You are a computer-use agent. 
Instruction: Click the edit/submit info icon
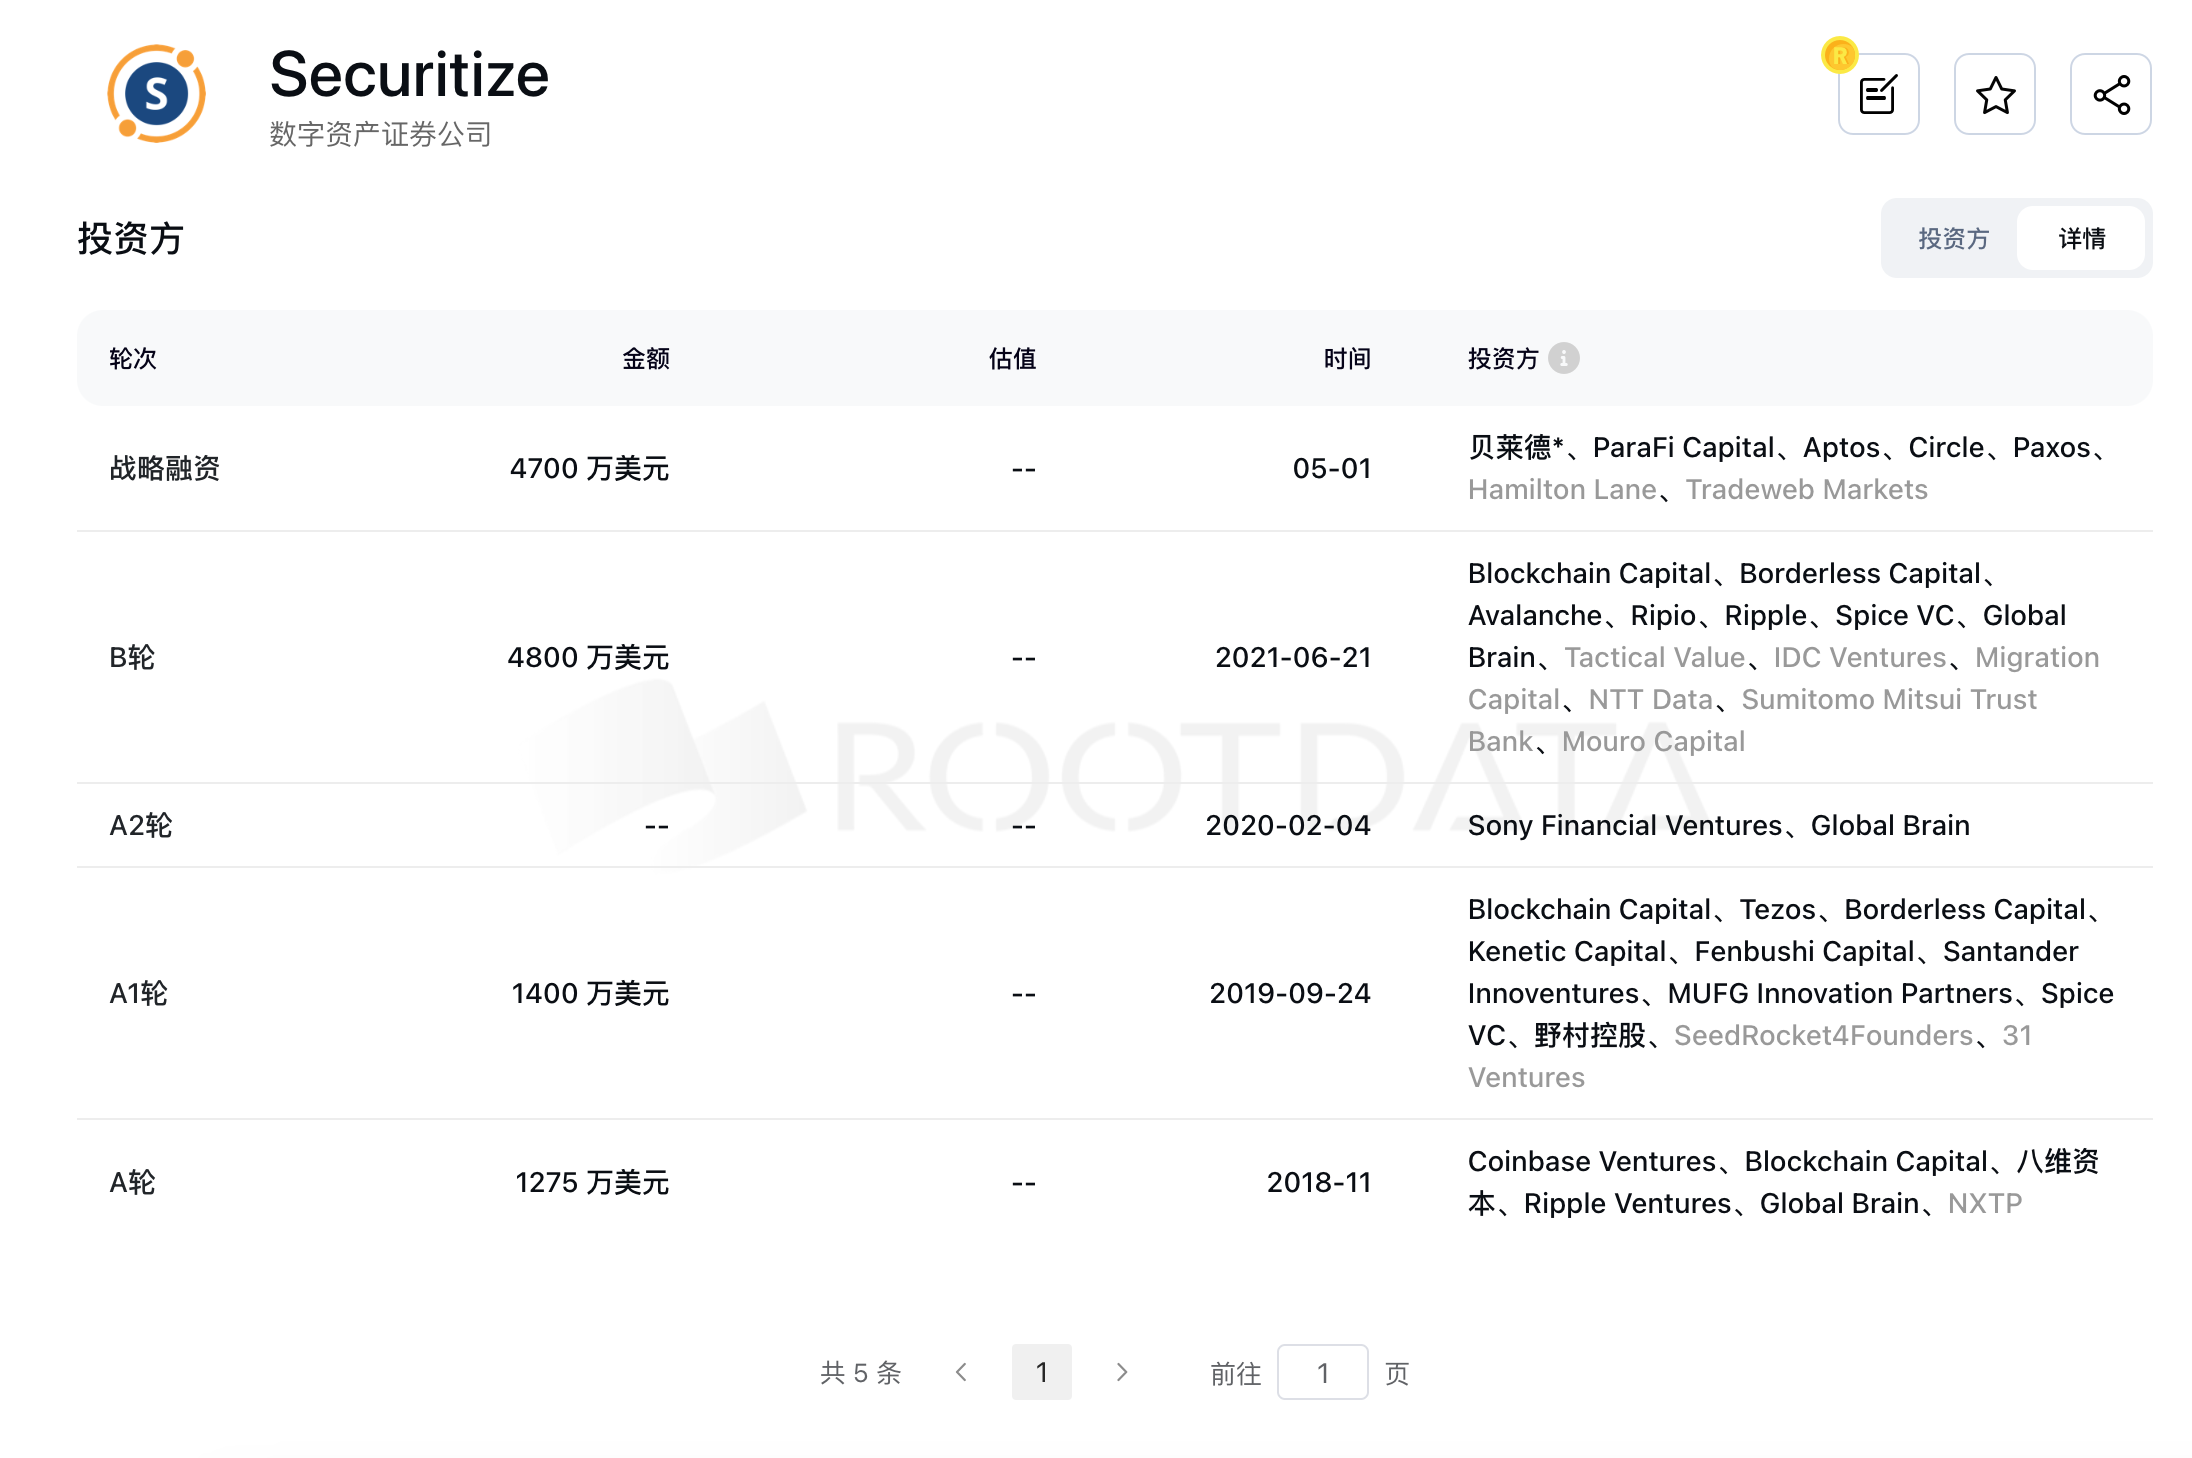click(1878, 95)
